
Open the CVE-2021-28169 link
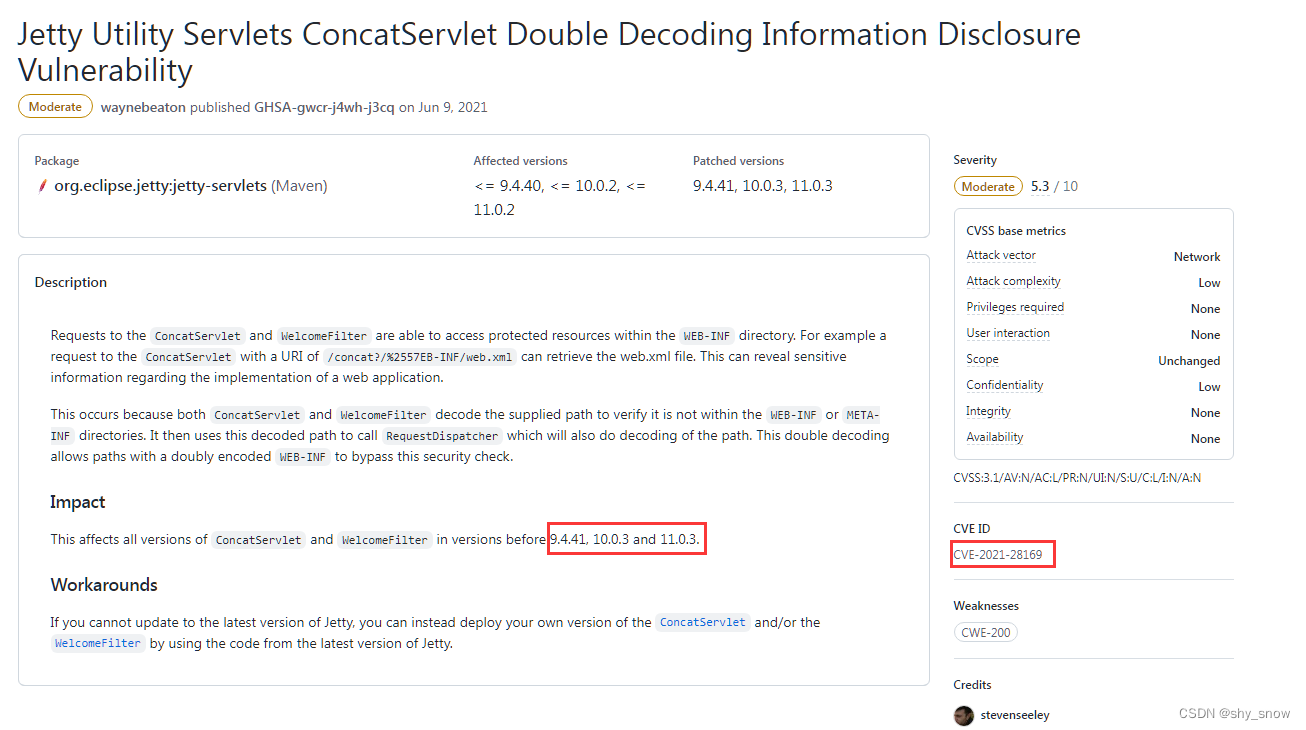[998, 555]
